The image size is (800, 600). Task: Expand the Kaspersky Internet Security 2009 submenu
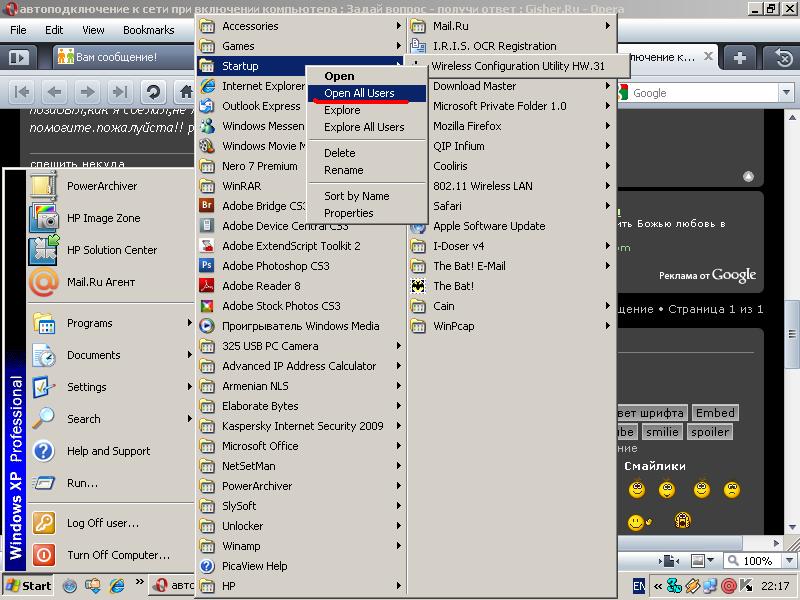click(302, 426)
